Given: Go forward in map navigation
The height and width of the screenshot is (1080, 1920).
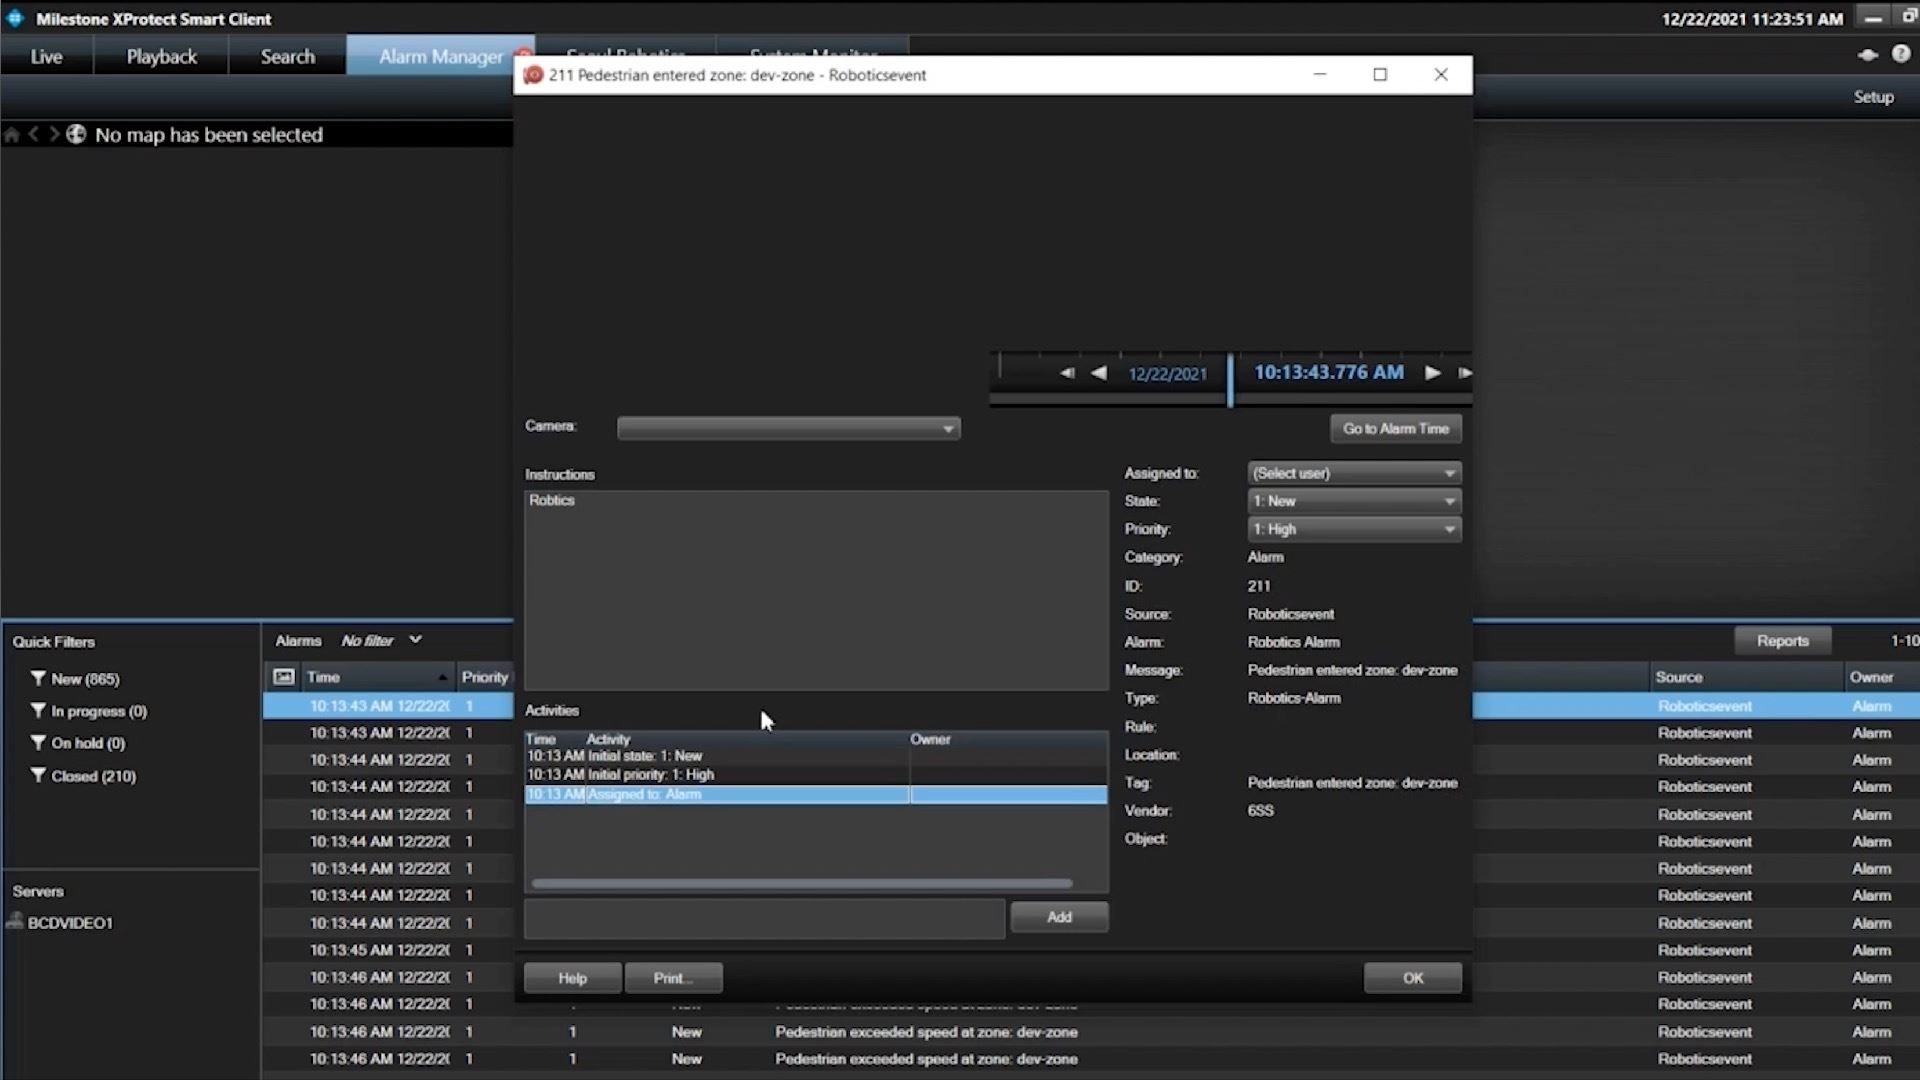Looking at the screenshot, I should (54, 134).
